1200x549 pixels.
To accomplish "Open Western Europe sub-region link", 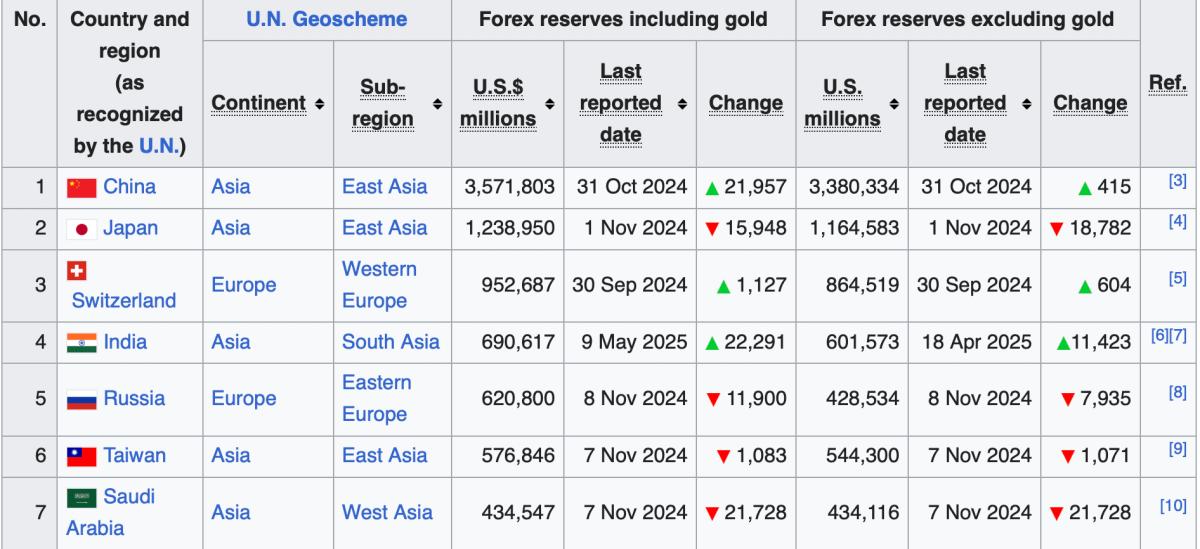I will [x=380, y=286].
